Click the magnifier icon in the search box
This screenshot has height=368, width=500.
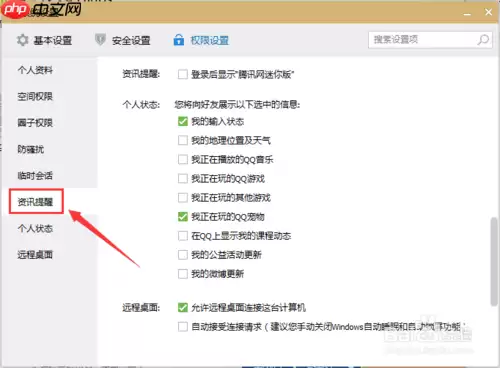pos(483,40)
